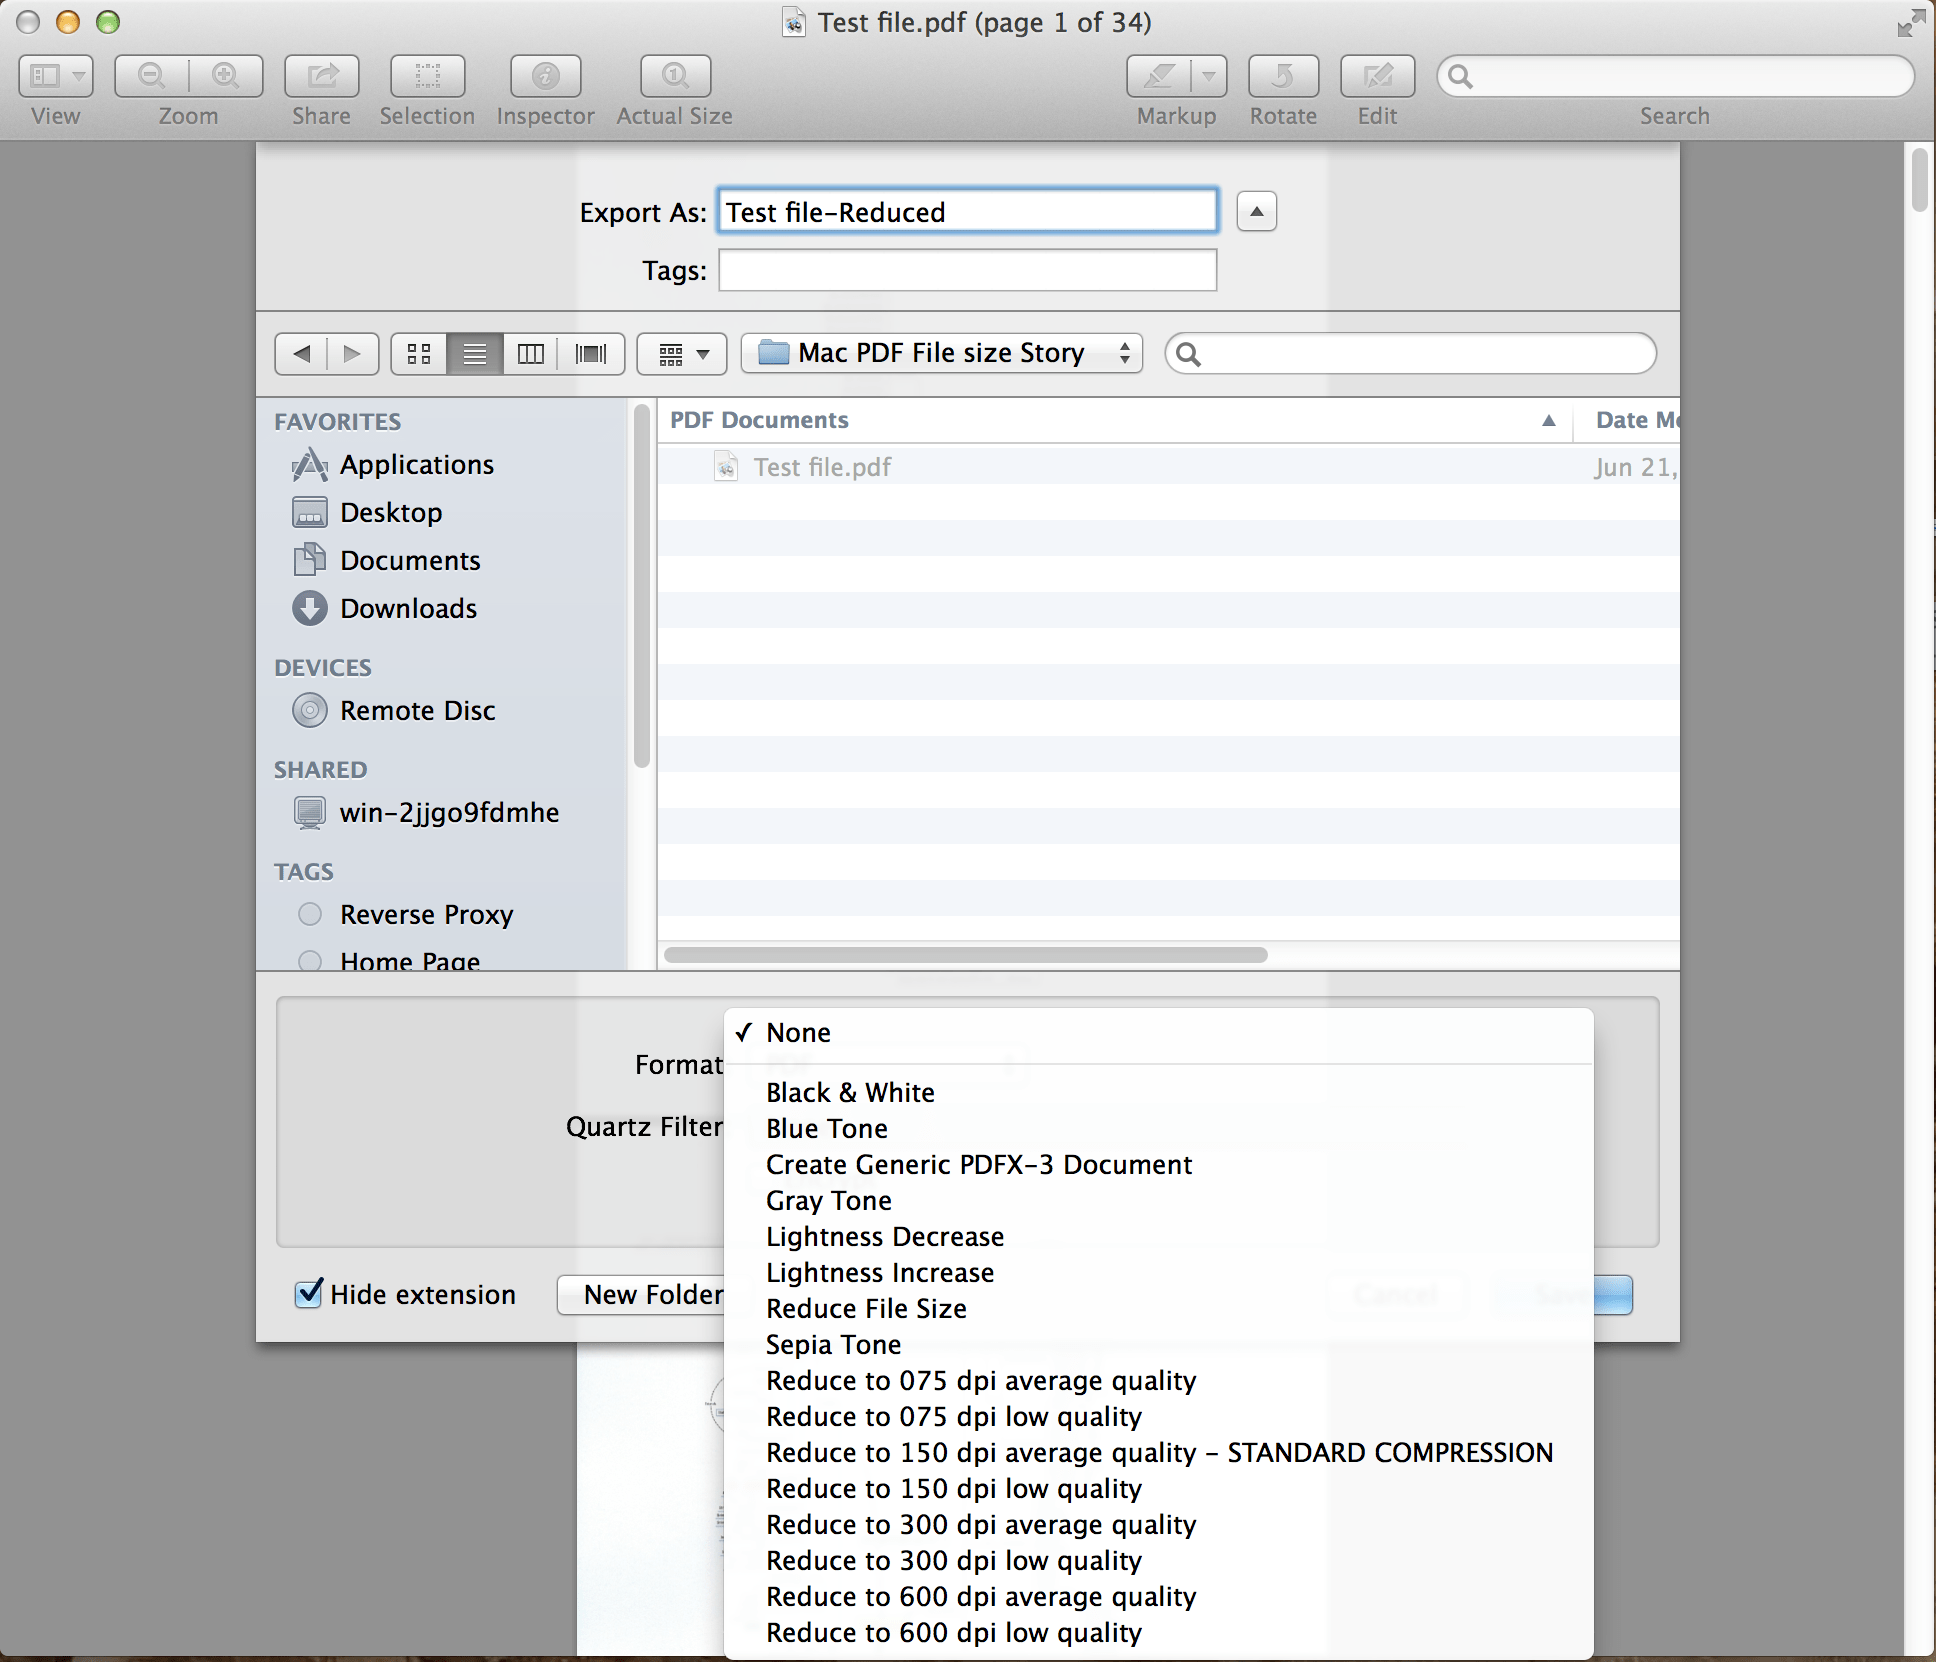Collapse the save dialog with the disclosure arrow
Image resolution: width=1936 pixels, height=1662 pixels.
click(1256, 211)
